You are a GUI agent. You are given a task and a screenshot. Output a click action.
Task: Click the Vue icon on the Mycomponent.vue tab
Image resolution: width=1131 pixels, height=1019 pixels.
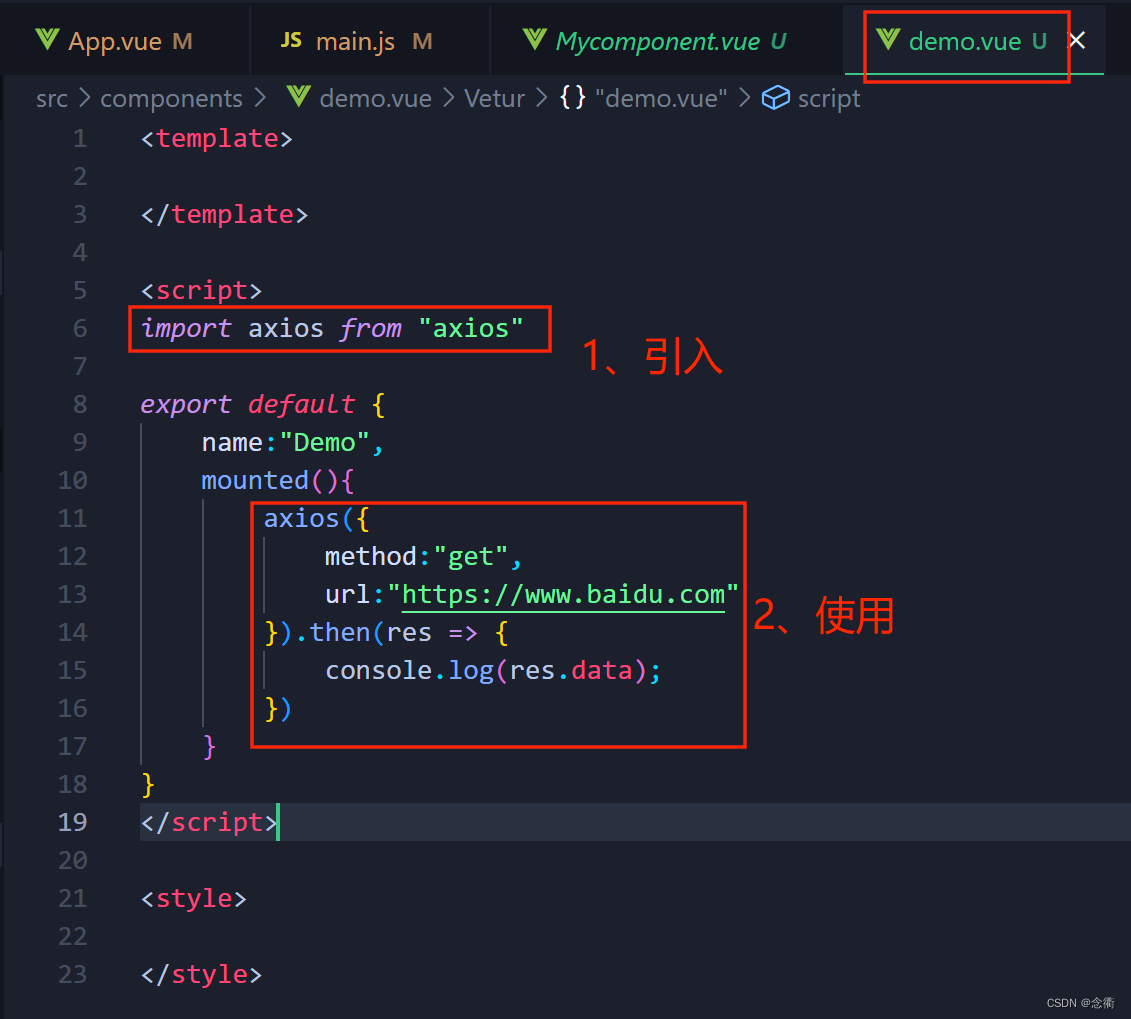535,40
